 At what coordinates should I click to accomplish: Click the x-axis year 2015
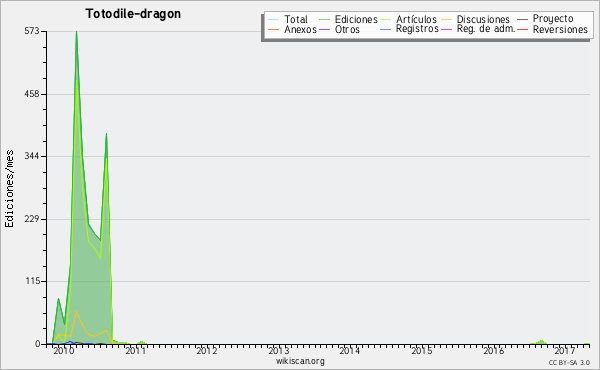pos(422,350)
